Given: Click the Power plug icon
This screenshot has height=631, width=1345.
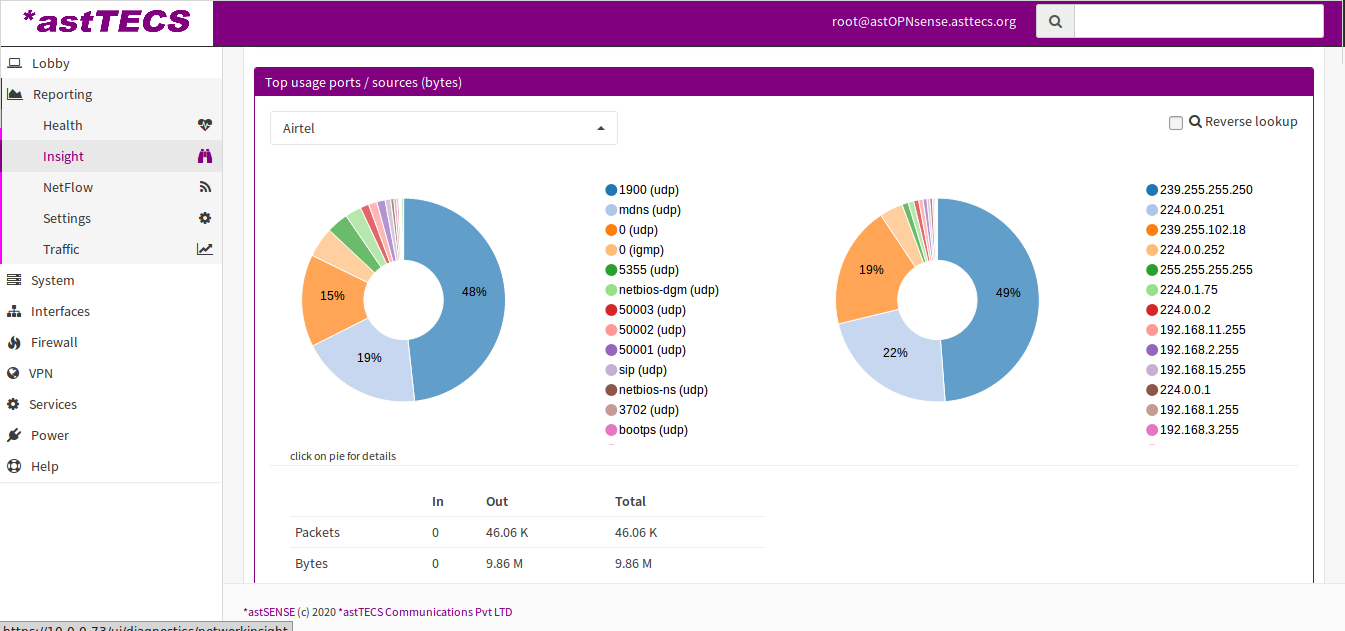Looking at the screenshot, I should 14,435.
